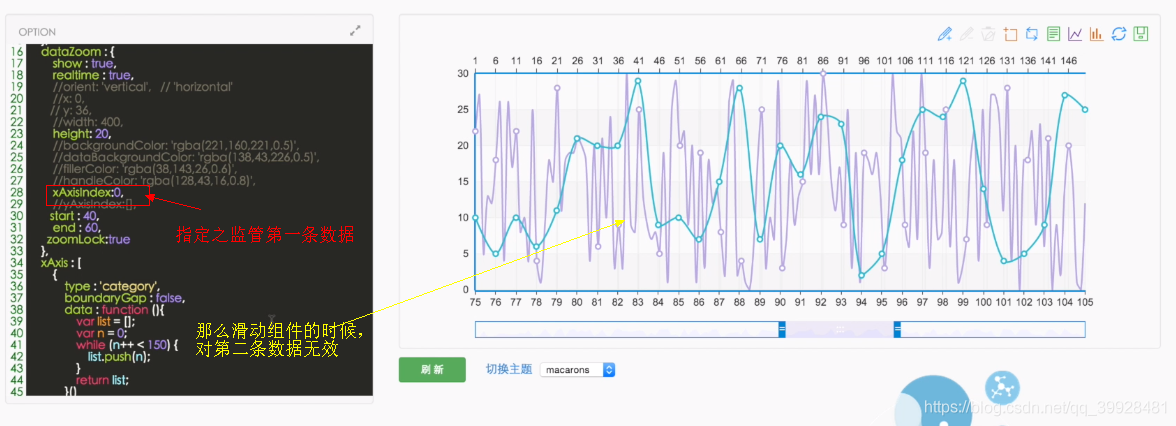Click the 刷新 refresh button

pos(432,370)
